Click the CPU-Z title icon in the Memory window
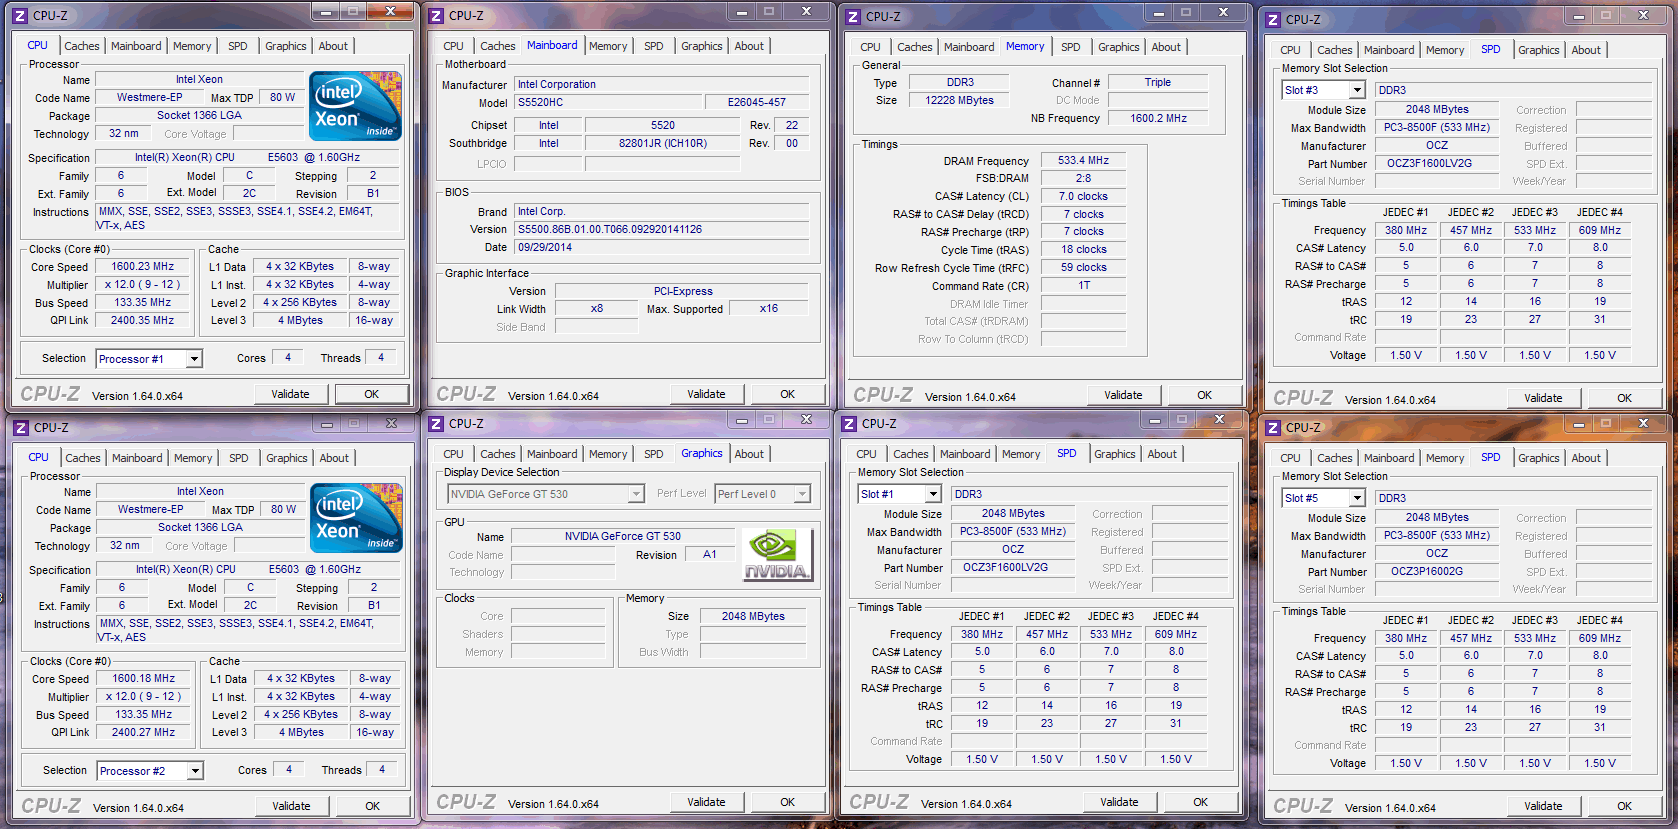 [853, 17]
